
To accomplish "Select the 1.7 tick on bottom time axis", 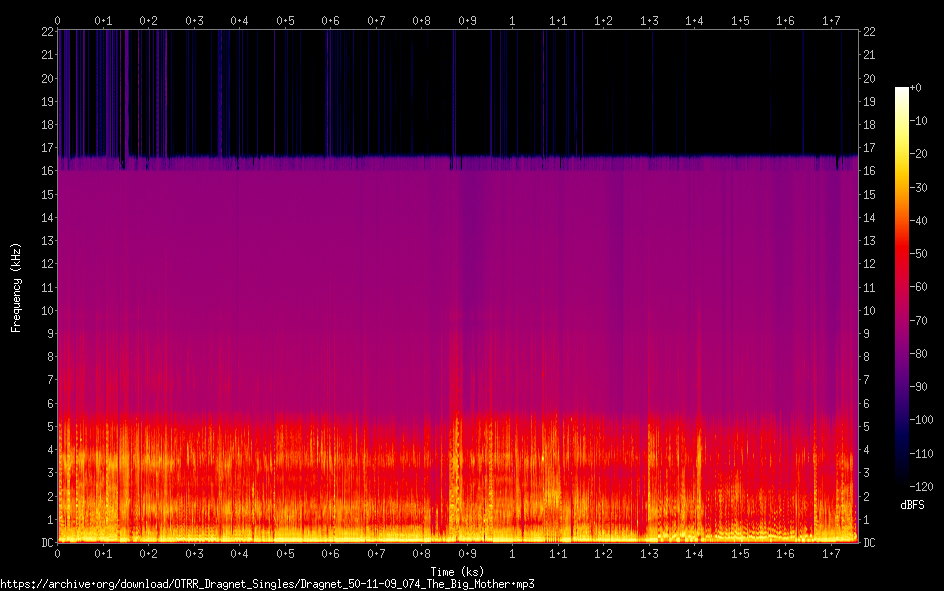I will click(x=831, y=554).
